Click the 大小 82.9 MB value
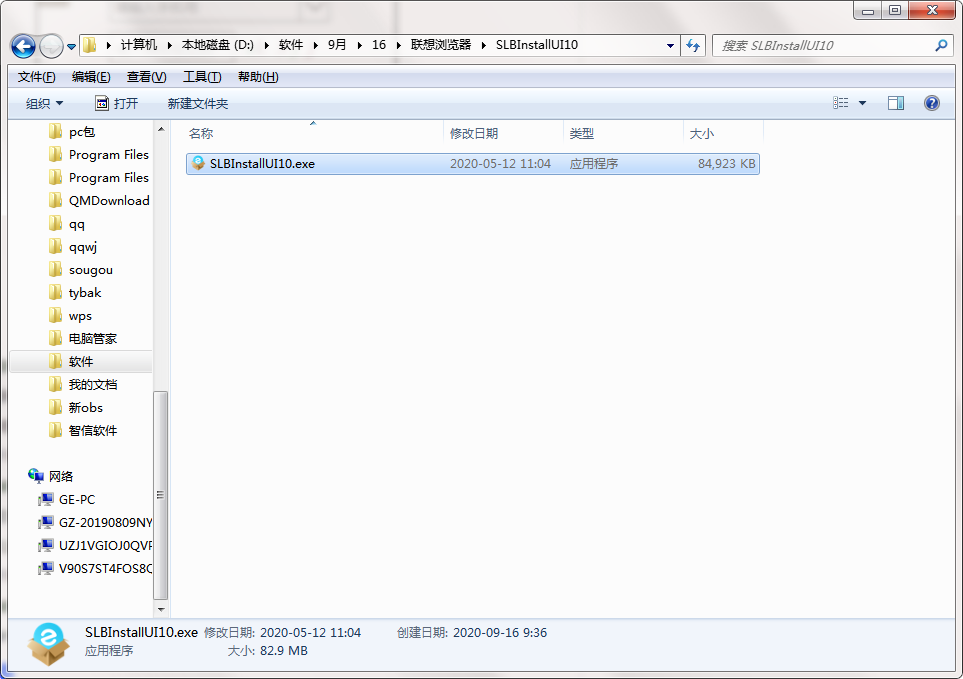This screenshot has width=963, height=679. (x=284, y=651)
